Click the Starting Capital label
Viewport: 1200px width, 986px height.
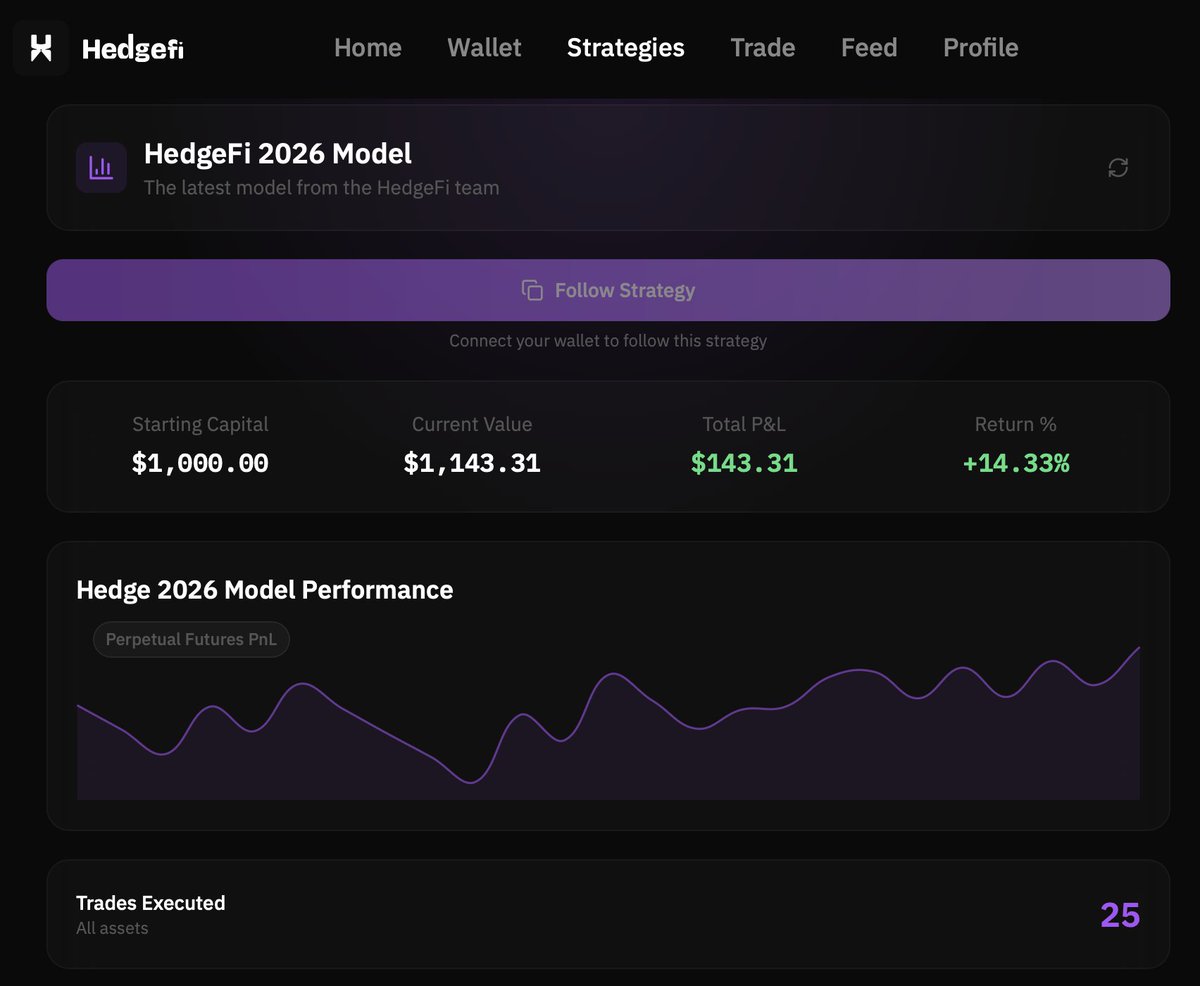click(200, 424)
